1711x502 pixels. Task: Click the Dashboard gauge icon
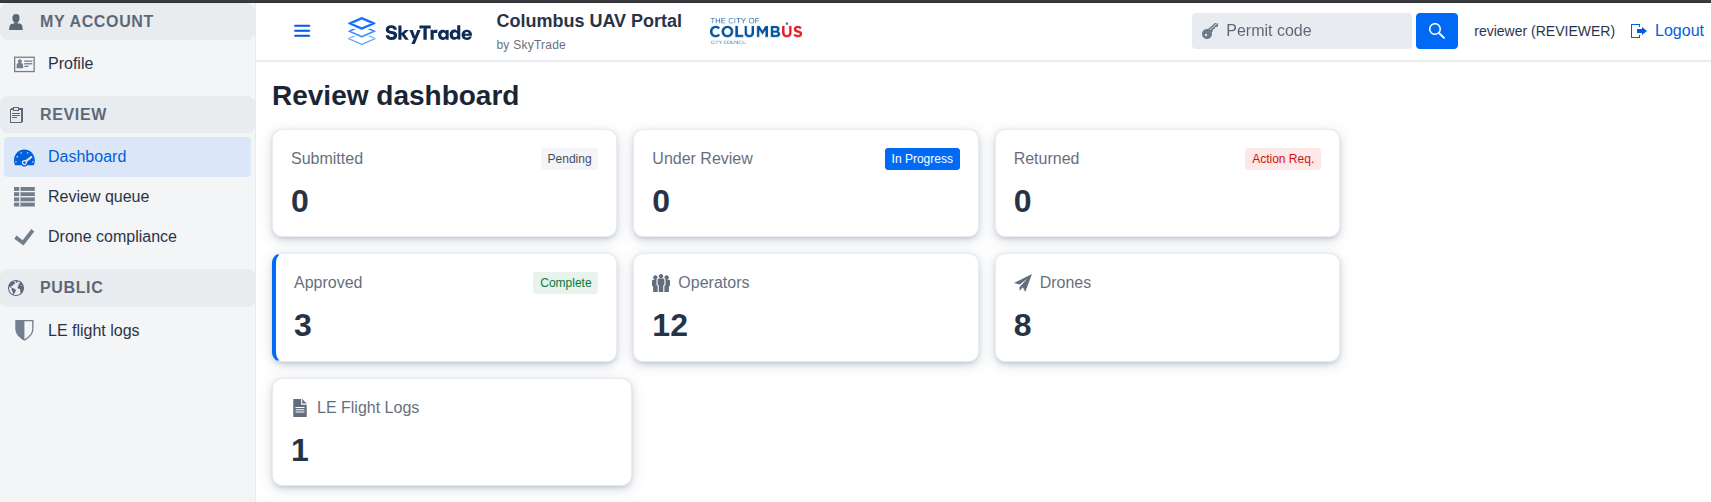24,158
